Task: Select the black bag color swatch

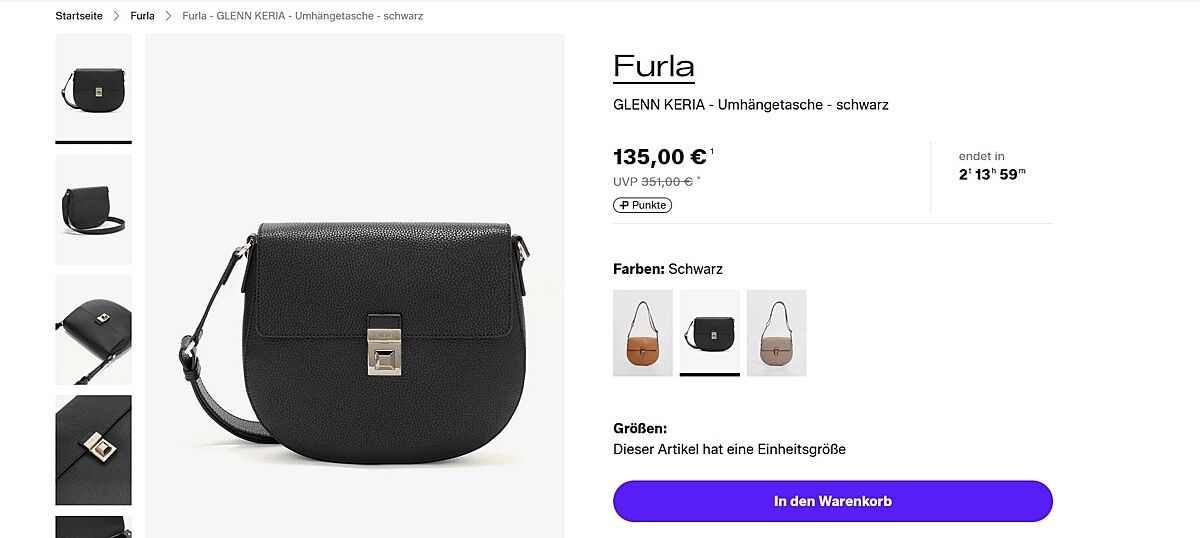Action: tap(710, 333)
